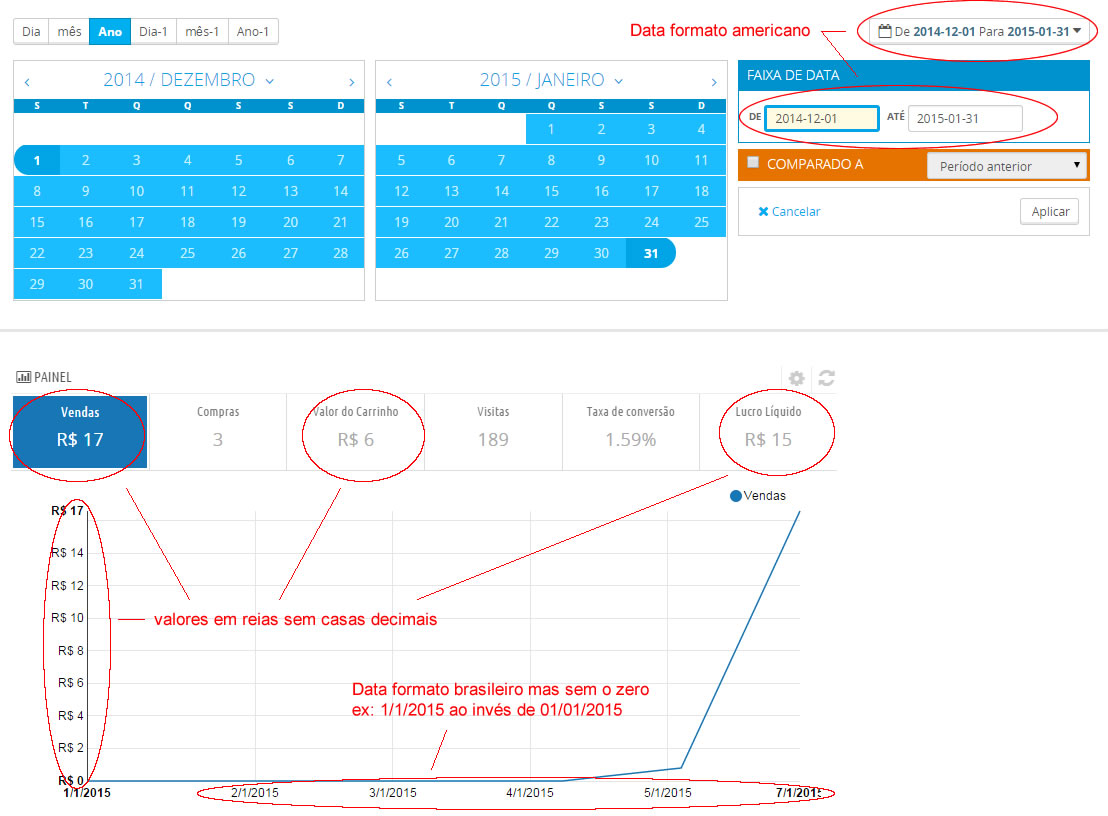This screenshot has height=816, width=1108.
Task: Open the panel settings gear icon
Action: [x=796, y=379]
